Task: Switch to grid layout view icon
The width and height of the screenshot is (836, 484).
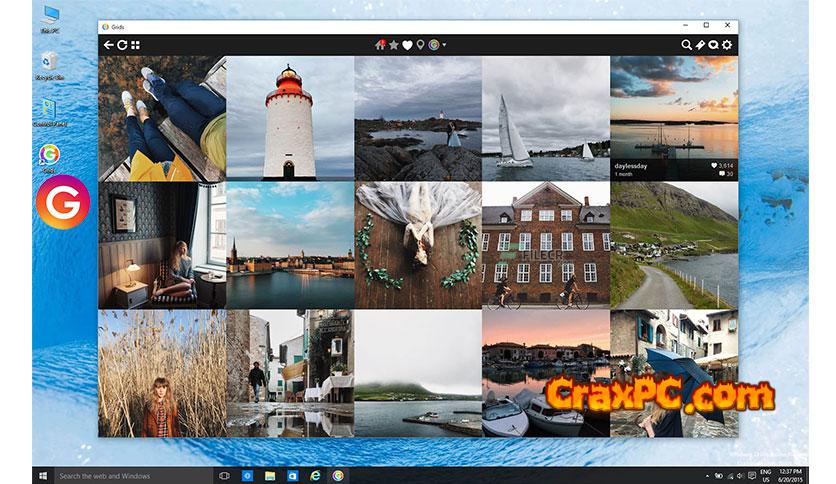Action: [136, 45]
